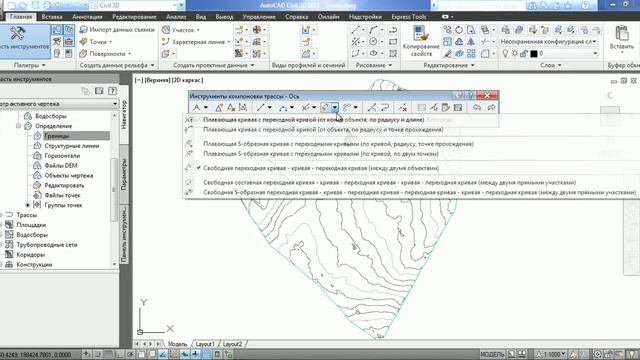The image size is (640, 360).
Task: Click the Delete PI icon in layout toolbar
Action: point(231,107)
